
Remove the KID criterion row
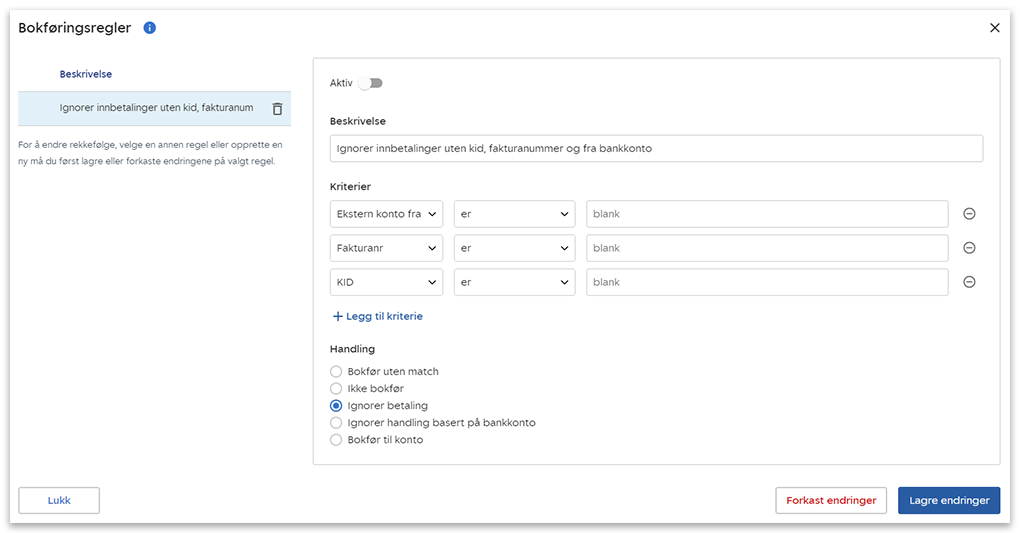pyautogui.click(x=968, y=282)
